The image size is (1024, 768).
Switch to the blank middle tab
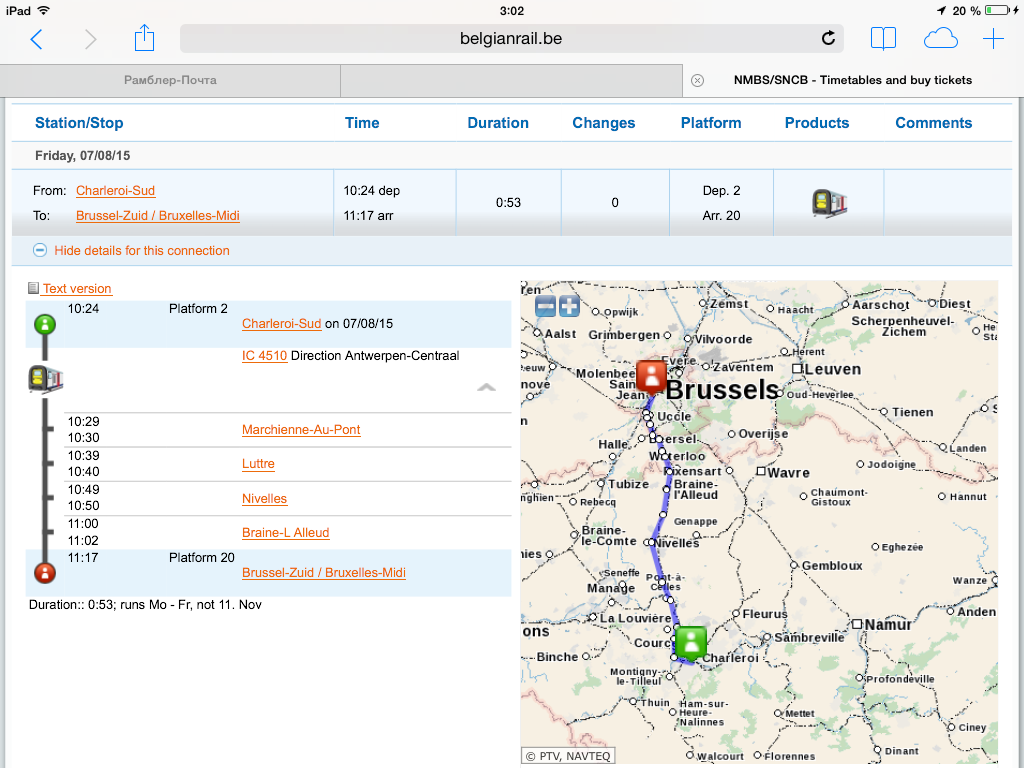point(511,80)
